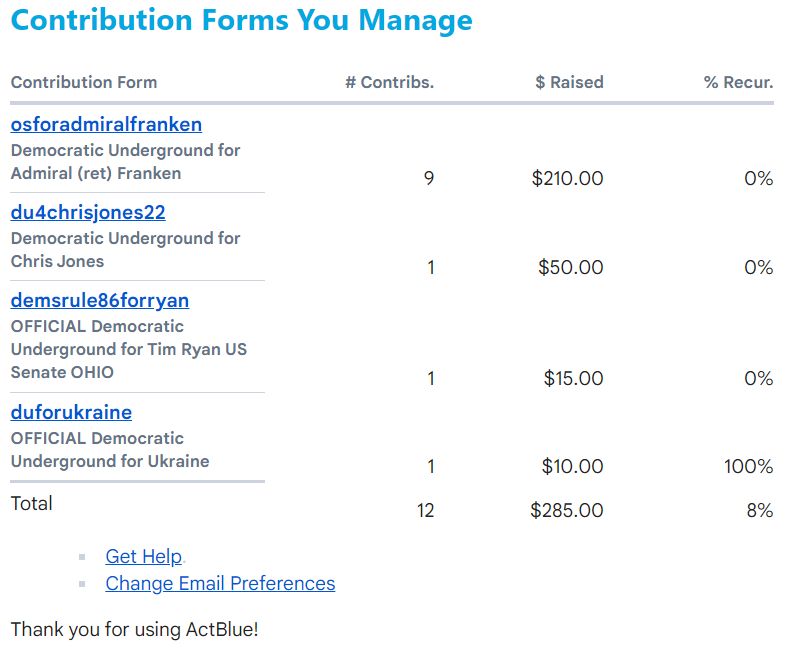The width and height of the screenshot is (791, 651).
Task: Select the # Contribs. column header
Action: (x=389, y=82)
